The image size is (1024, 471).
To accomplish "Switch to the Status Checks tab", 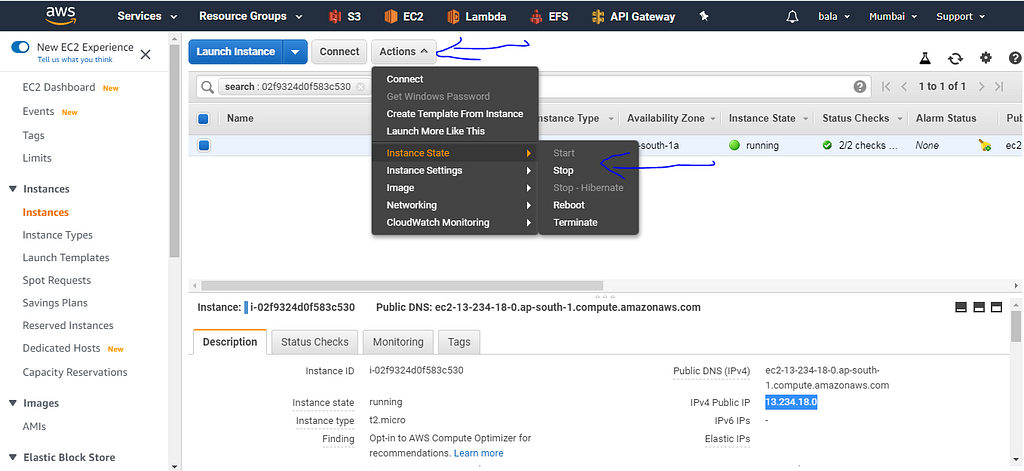I will pos(315,342).
